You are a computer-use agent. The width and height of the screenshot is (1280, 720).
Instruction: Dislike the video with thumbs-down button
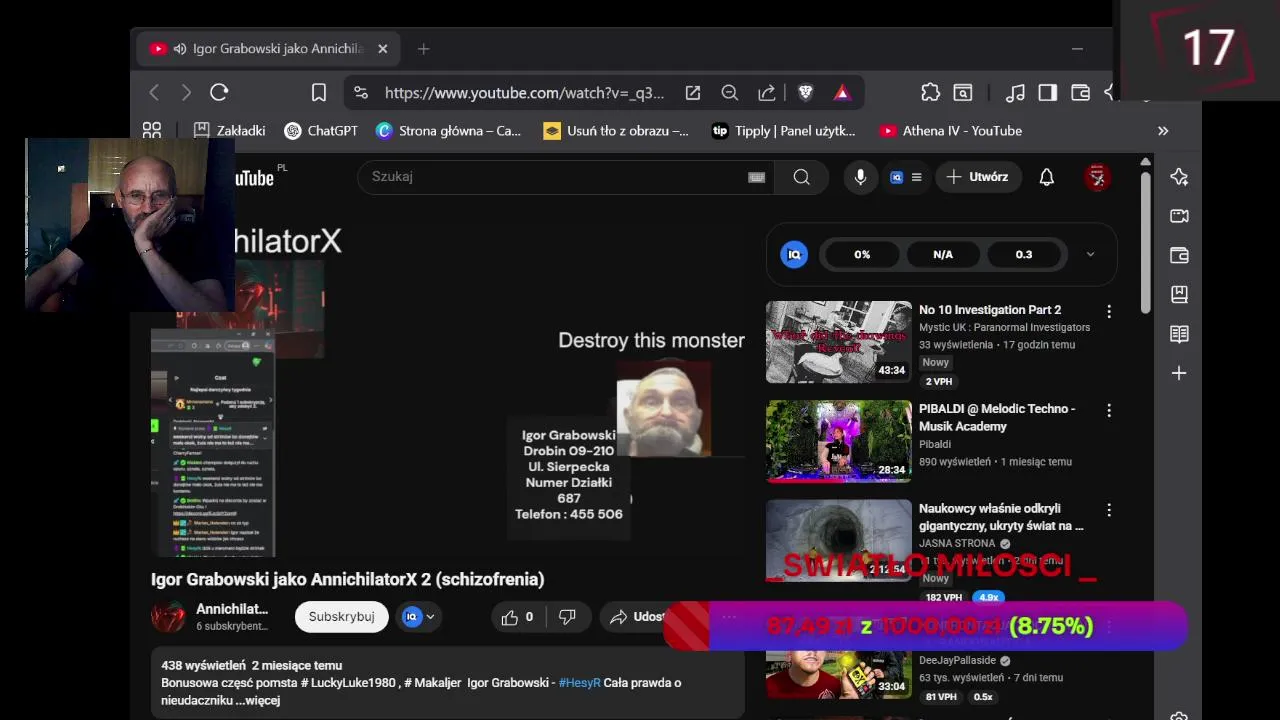point(567,617)
